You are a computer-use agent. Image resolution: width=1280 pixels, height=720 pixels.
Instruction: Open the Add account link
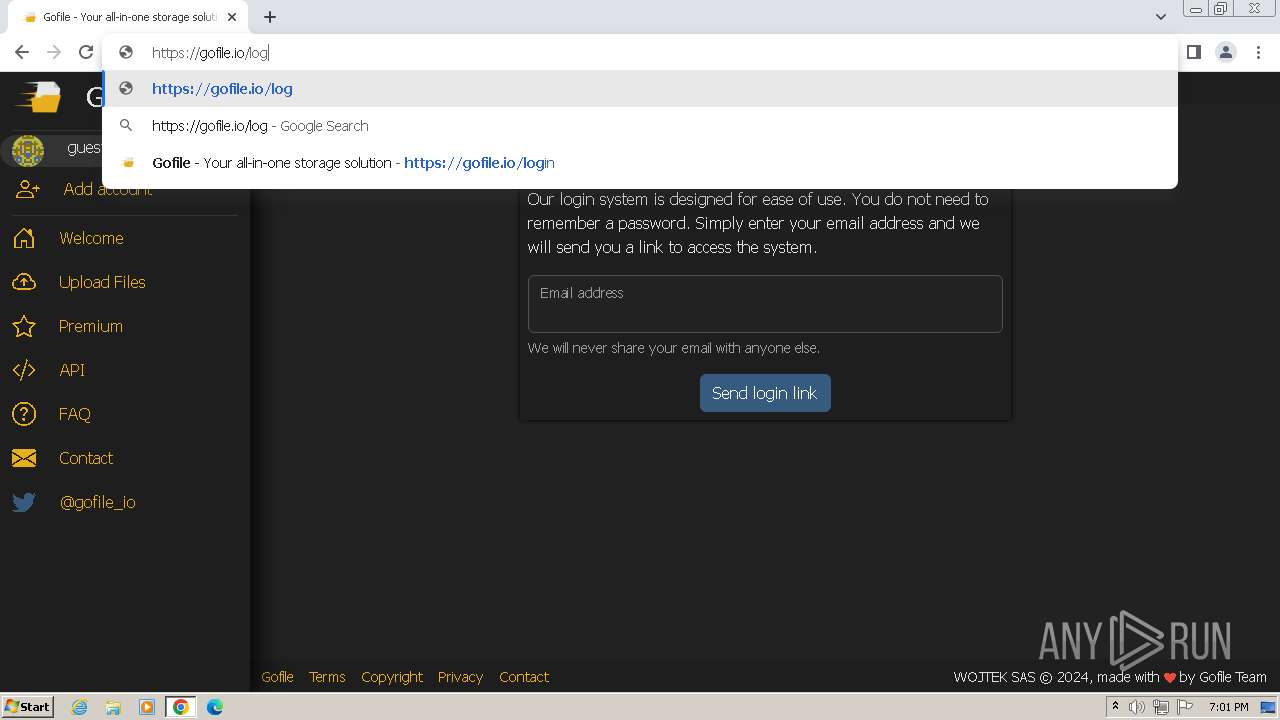pyautogui.click(x=108, y=190)
